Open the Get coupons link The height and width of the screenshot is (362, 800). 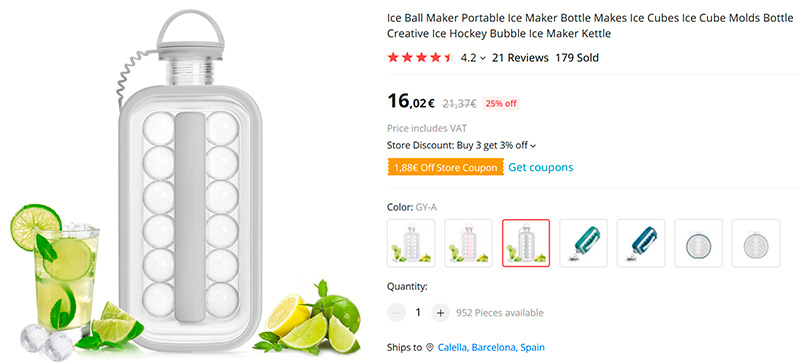click(541, 167)
